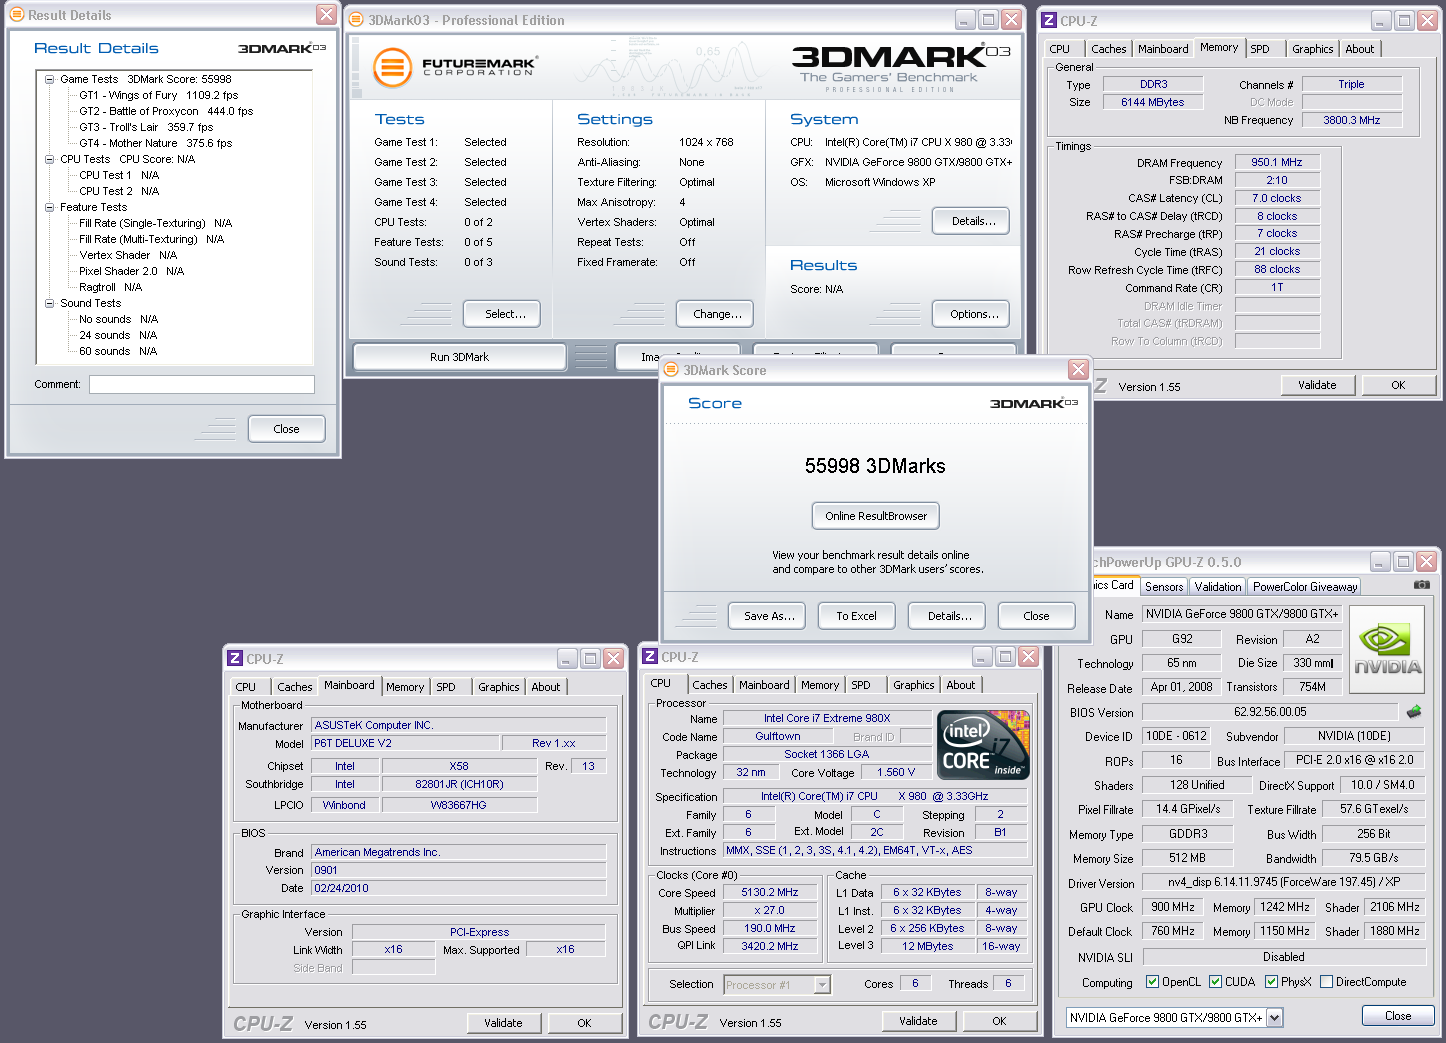Open Mainboard tab in CPU-Z CPU window

click(x=764, y=685)
